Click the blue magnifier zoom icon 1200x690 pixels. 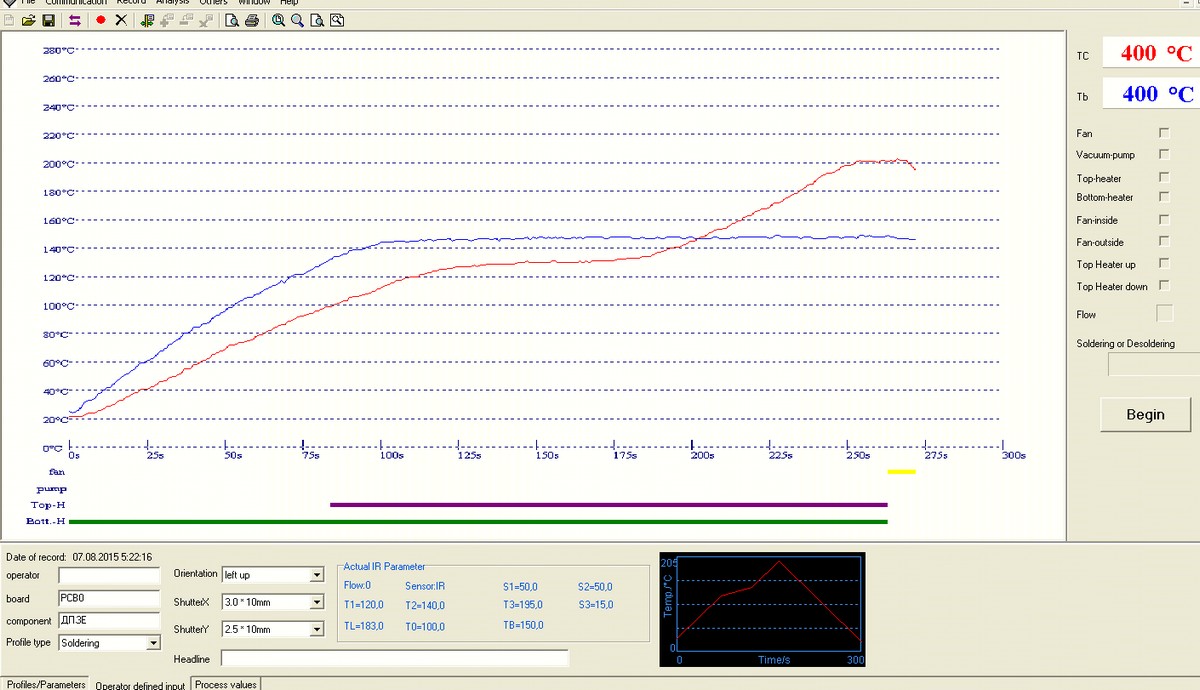click(297, 20)
